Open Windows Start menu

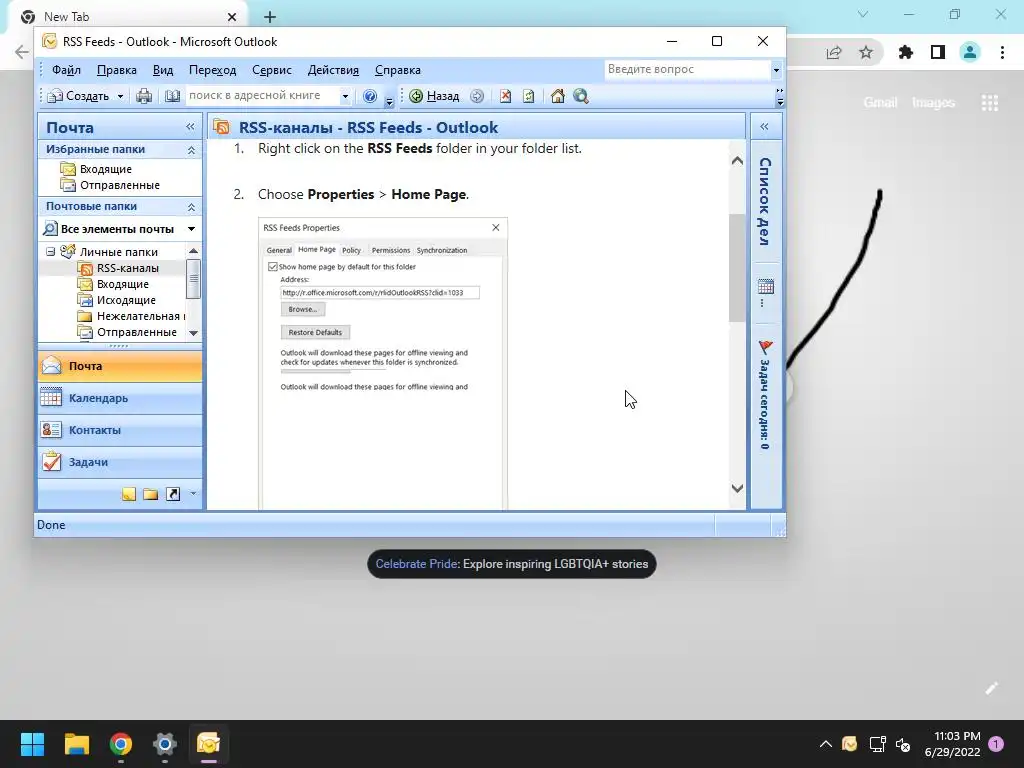coord(33,744)
